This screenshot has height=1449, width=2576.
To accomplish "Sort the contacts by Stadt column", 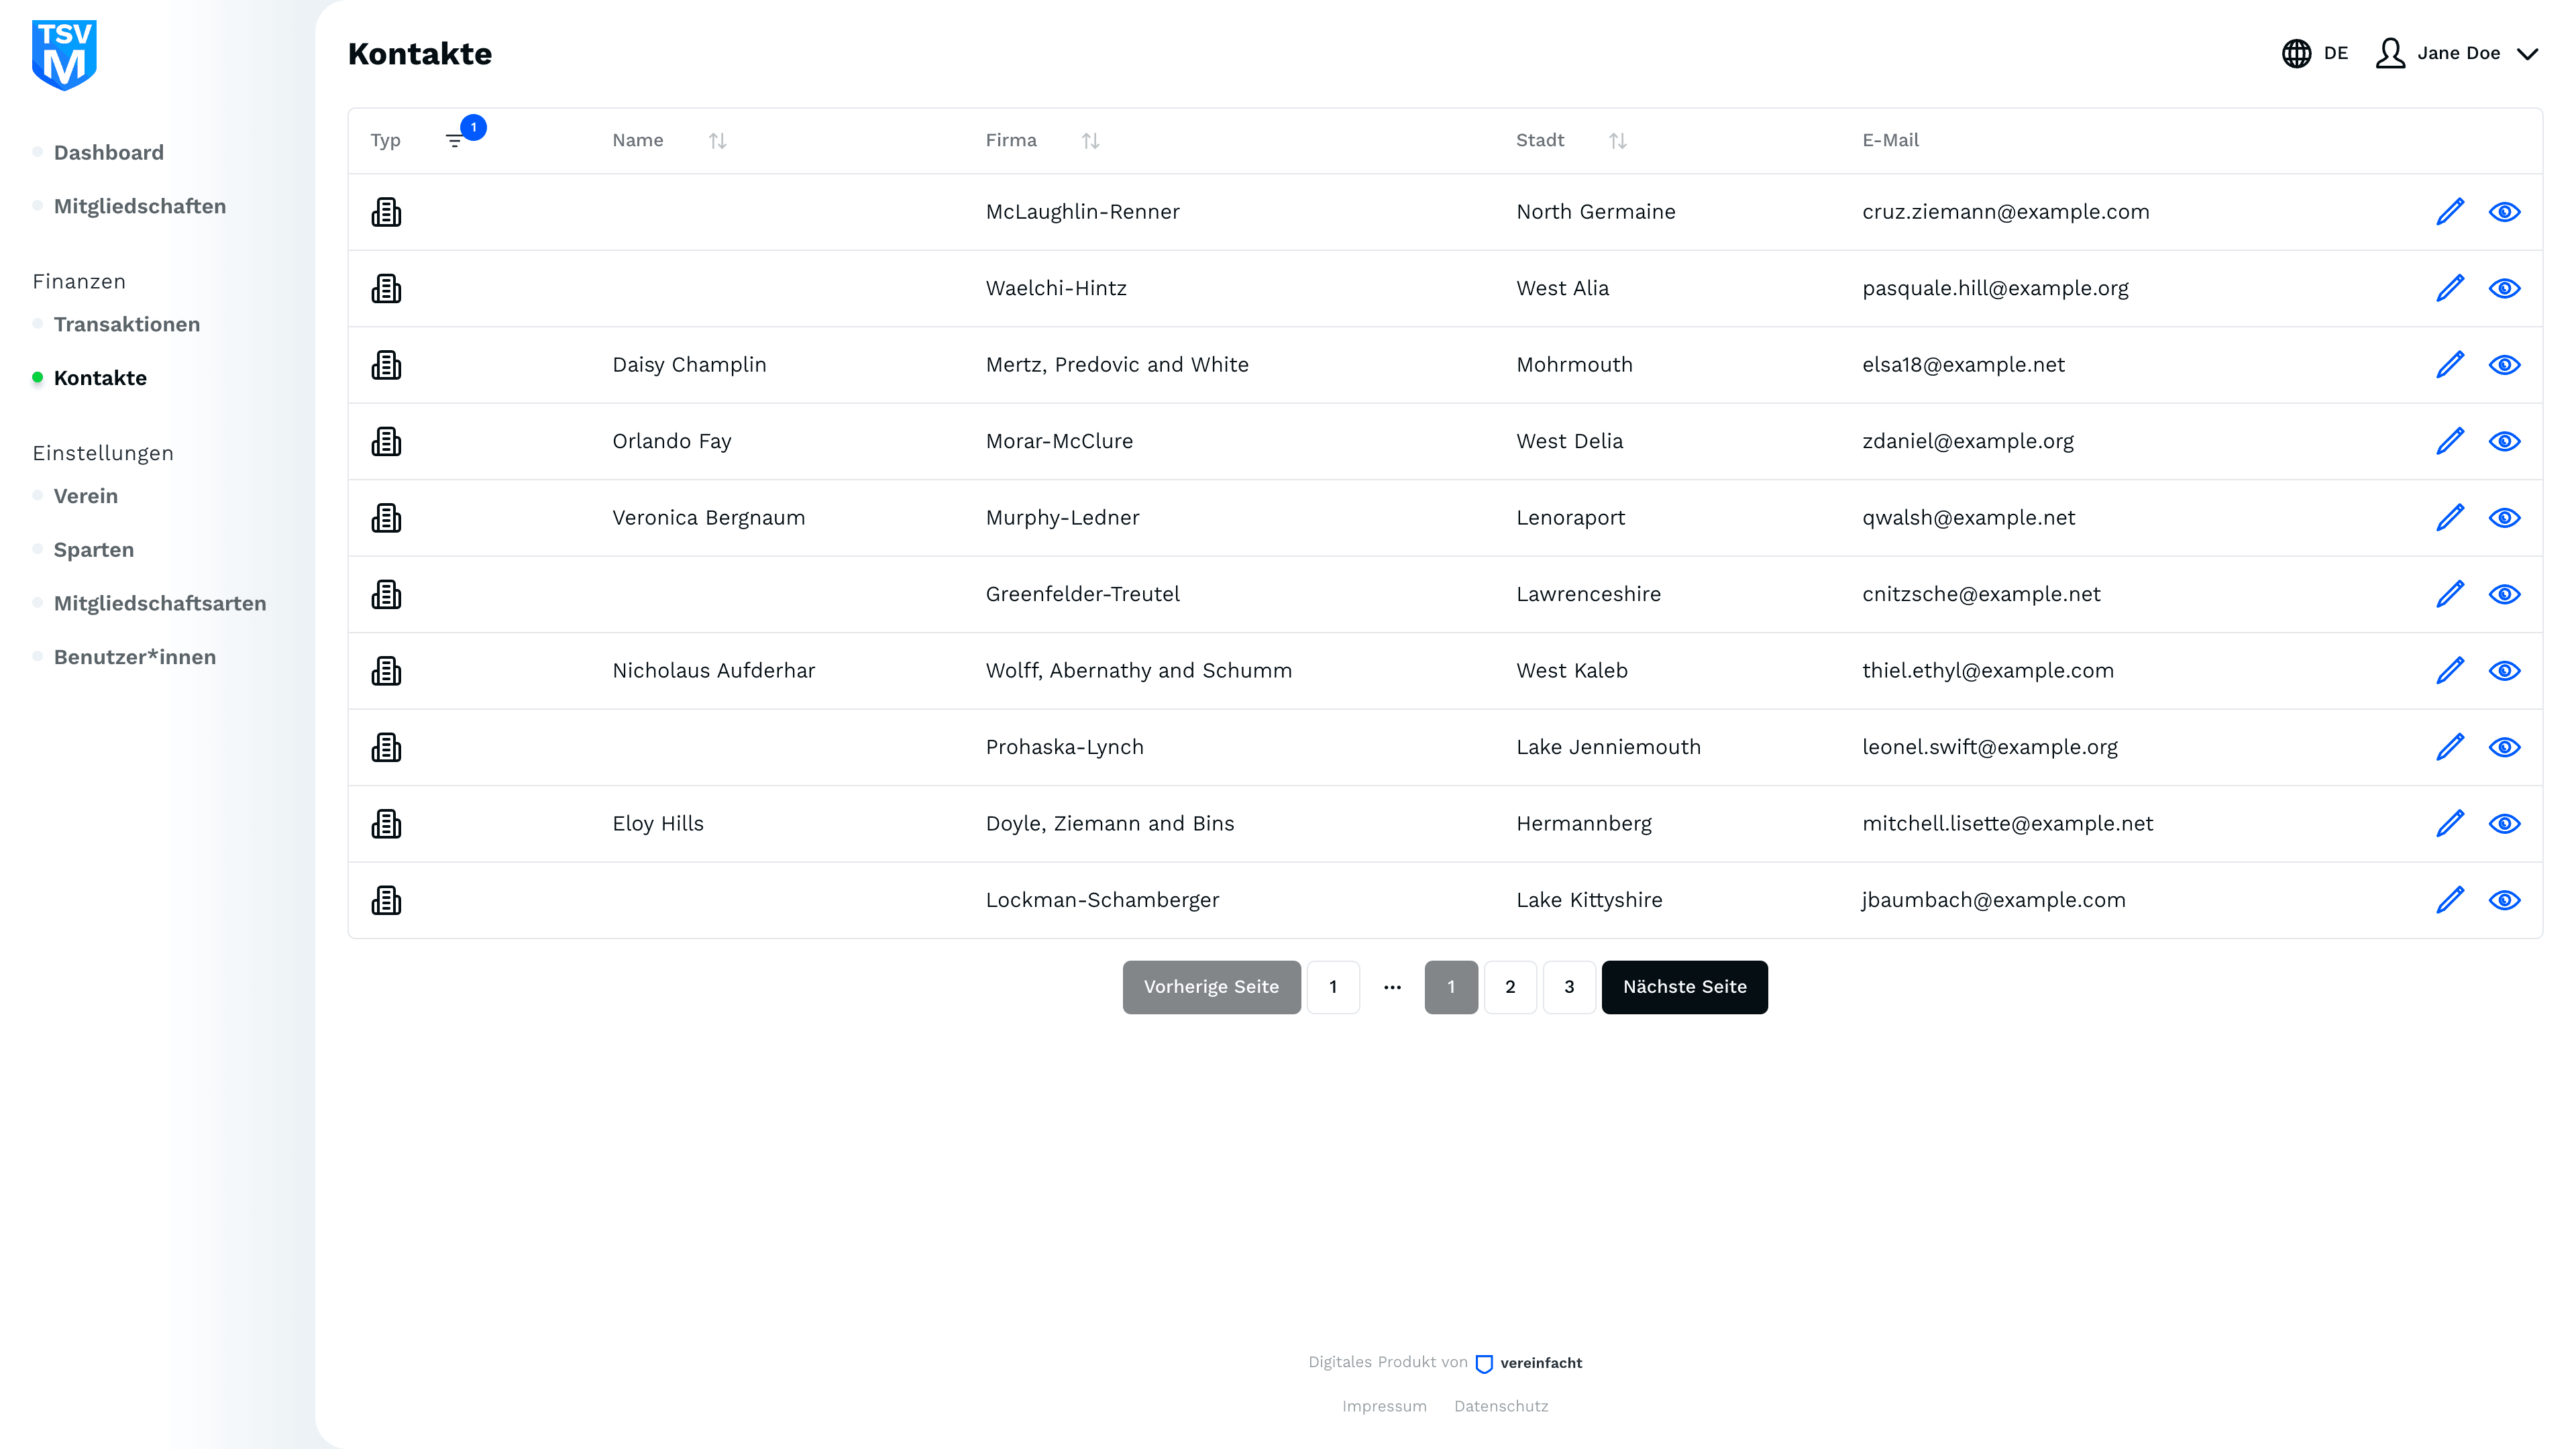I will pyautogui.click(x=1617, y=141).
